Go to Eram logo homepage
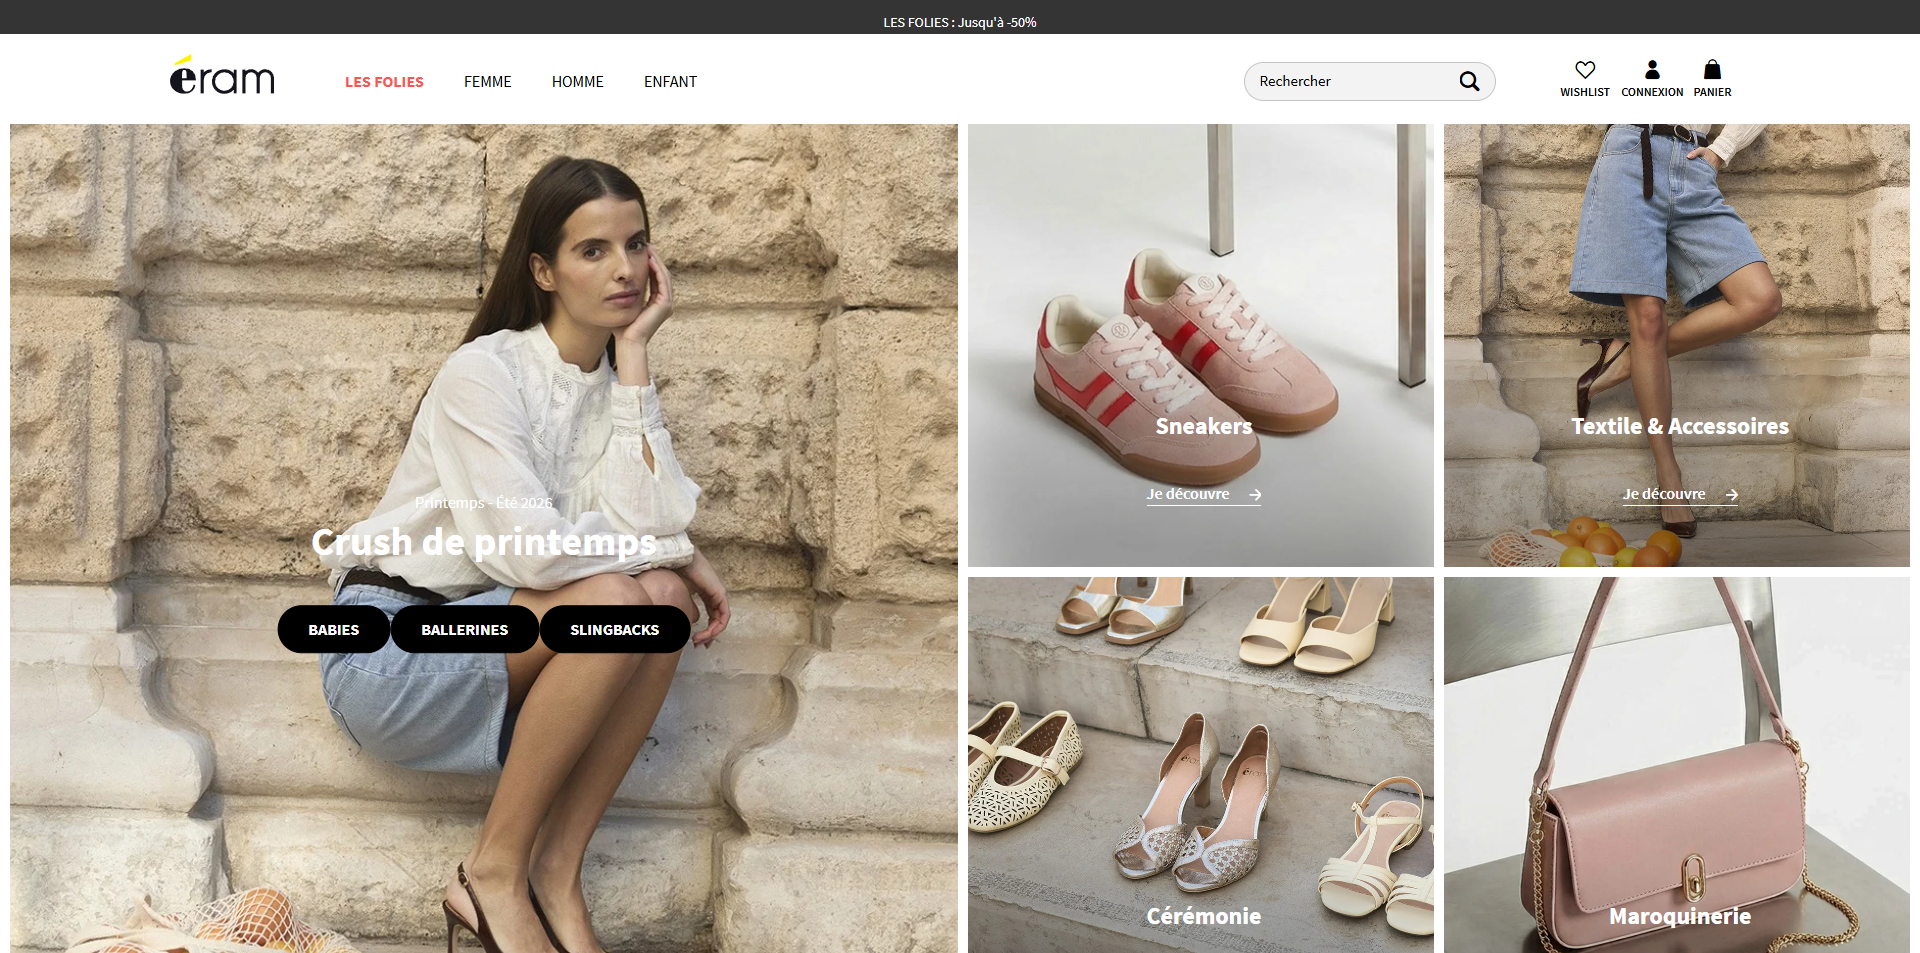The height and width of the screenshot is (953, 1920). pos(222,76)
